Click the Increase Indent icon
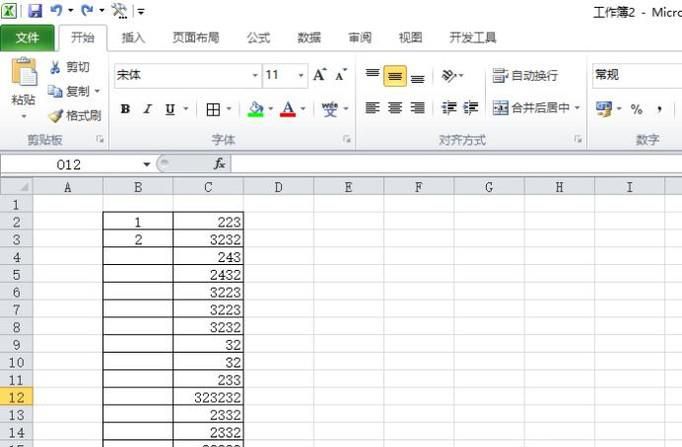This screenshot has width=682, height=447. [471, 108]
